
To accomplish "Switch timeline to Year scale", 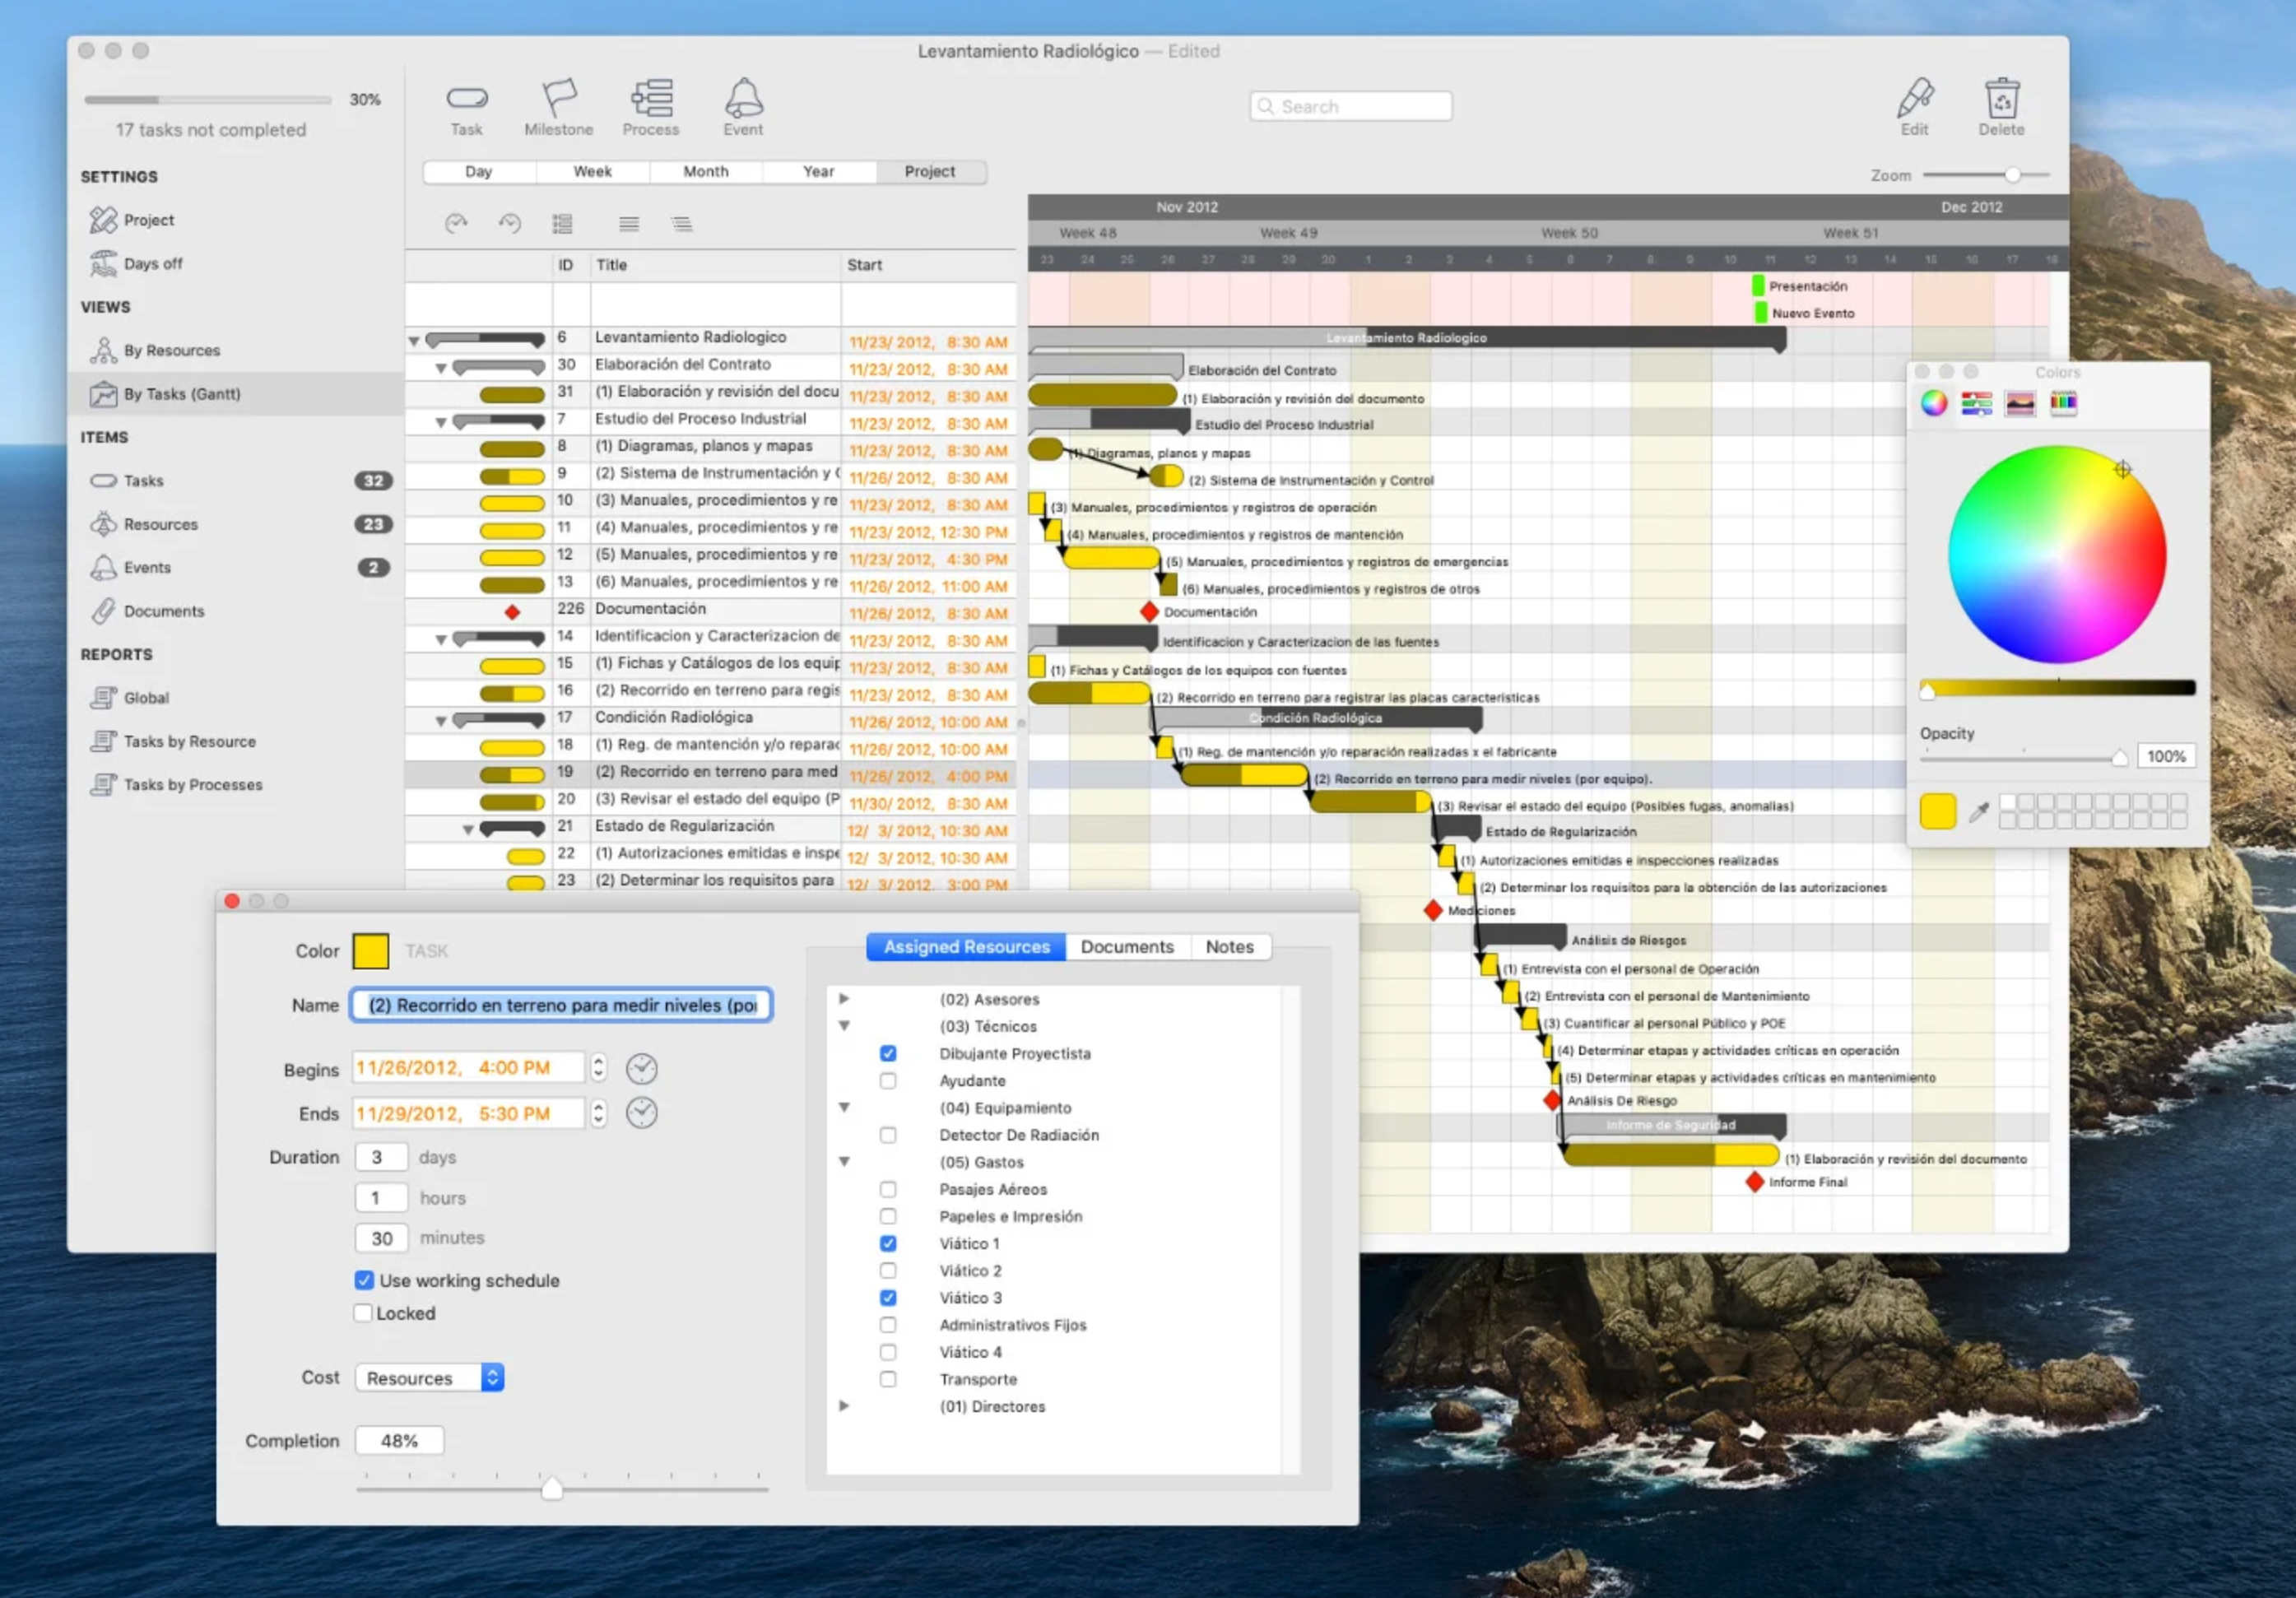I will coord(819,172).
